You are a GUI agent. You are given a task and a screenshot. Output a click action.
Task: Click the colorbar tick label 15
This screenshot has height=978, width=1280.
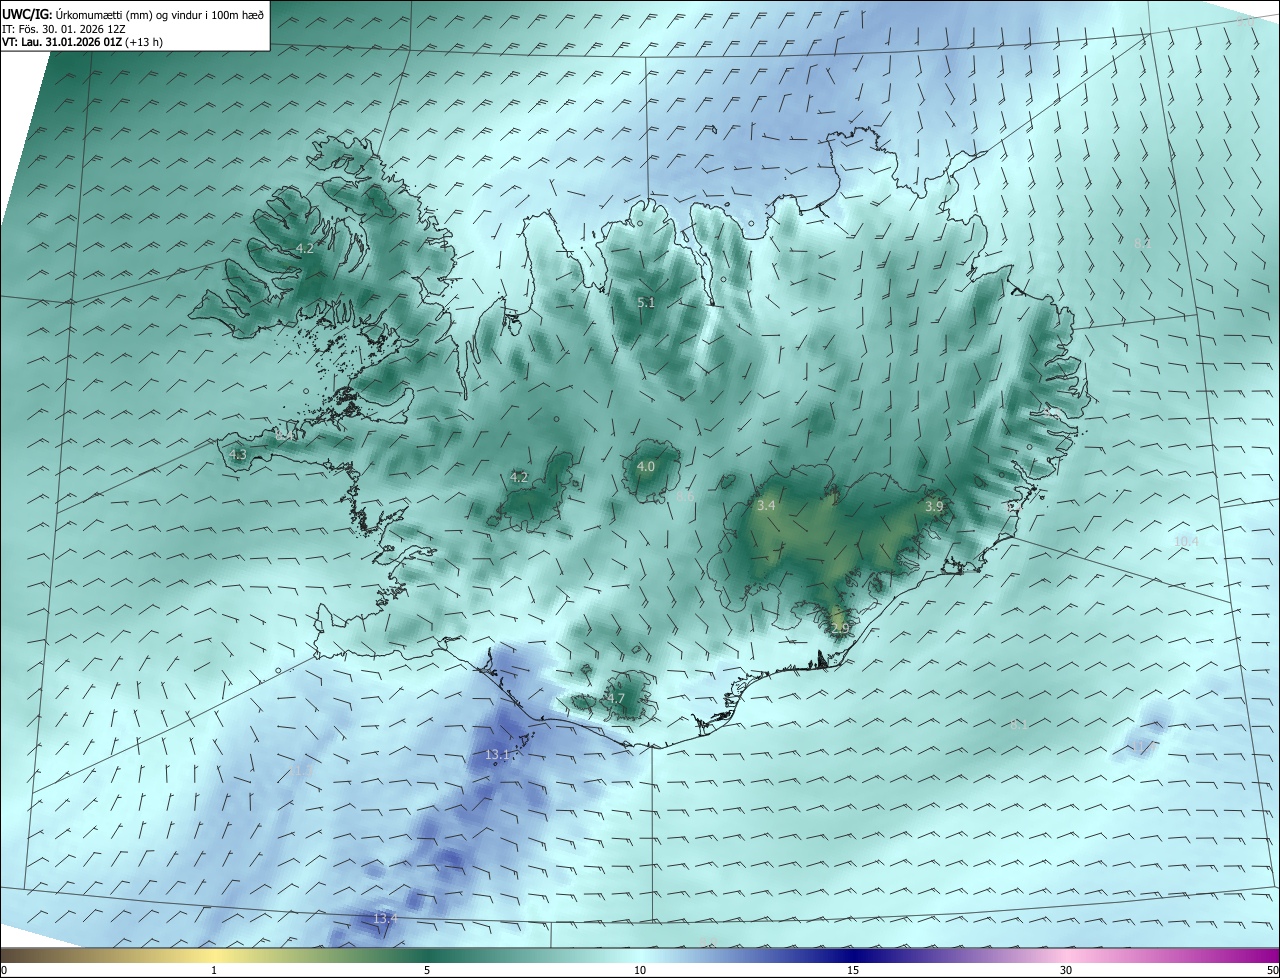853,970
